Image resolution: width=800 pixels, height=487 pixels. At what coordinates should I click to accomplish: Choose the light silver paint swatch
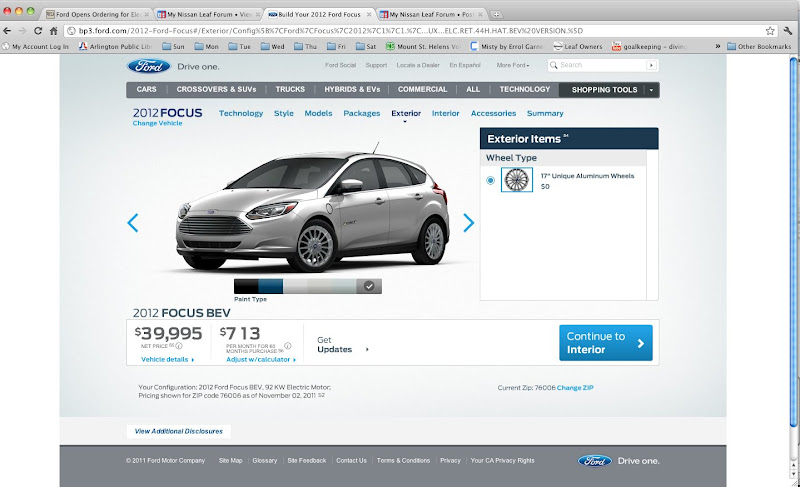295,286
